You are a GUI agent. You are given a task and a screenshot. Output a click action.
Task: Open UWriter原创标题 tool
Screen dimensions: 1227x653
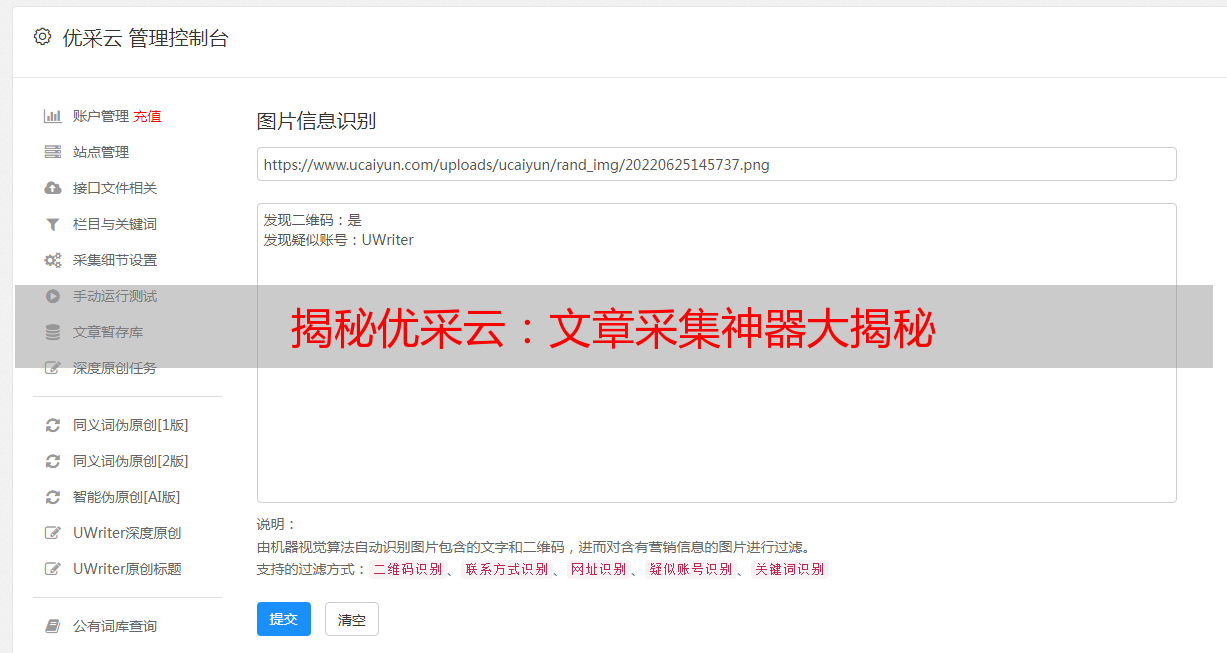click(127, 569)
